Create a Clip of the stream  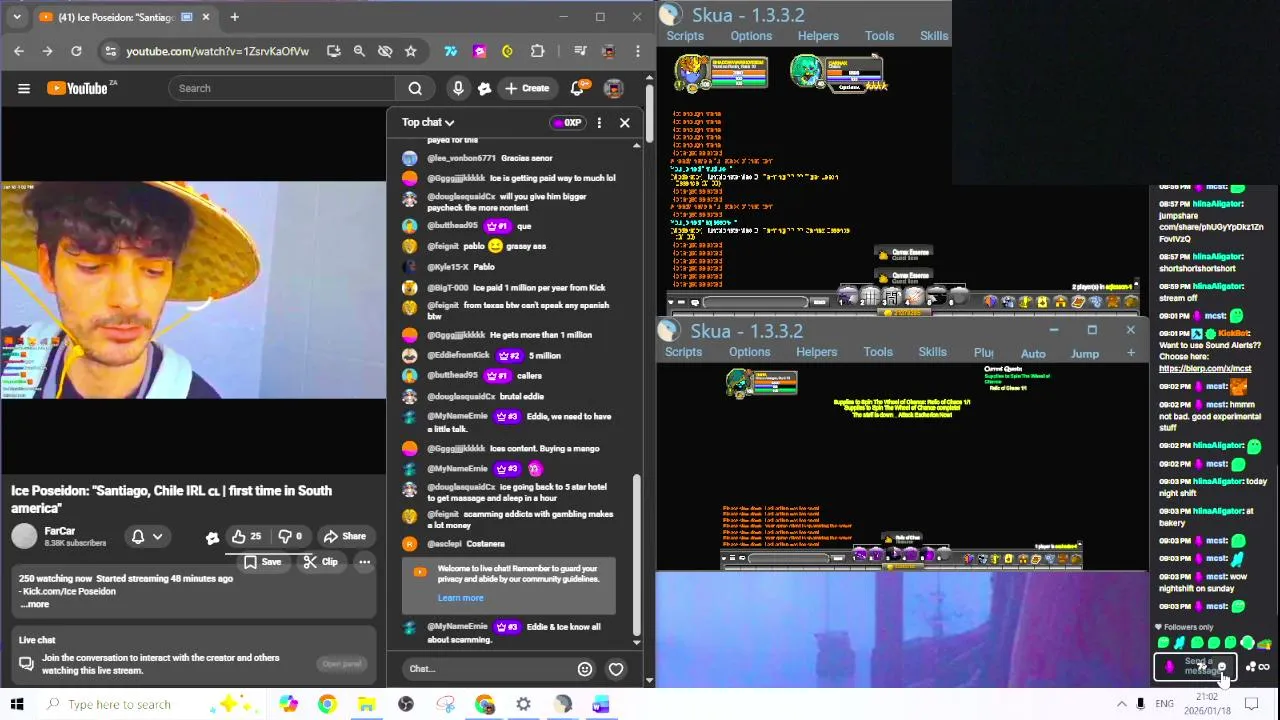pyautogui.click(x=321, y=562)
